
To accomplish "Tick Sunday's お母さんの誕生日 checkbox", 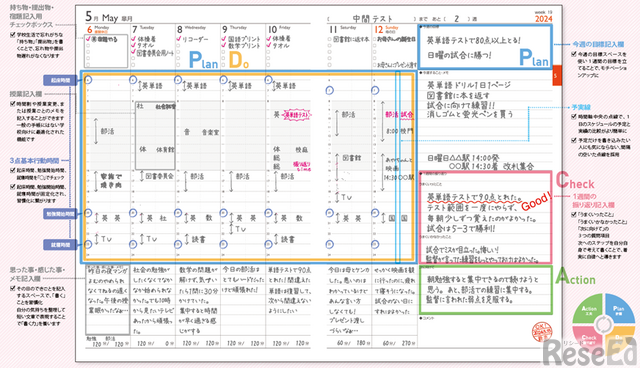I will coord(375,40).
